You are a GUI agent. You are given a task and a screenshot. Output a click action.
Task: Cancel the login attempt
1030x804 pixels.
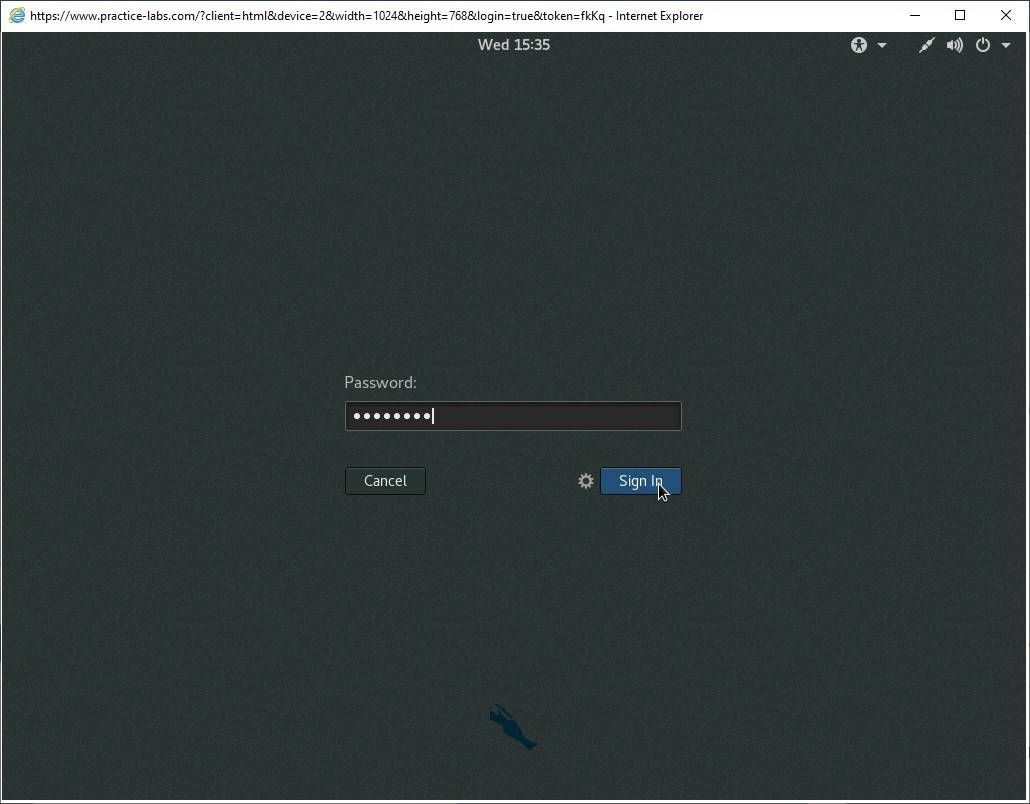click(x=385, y=481)
